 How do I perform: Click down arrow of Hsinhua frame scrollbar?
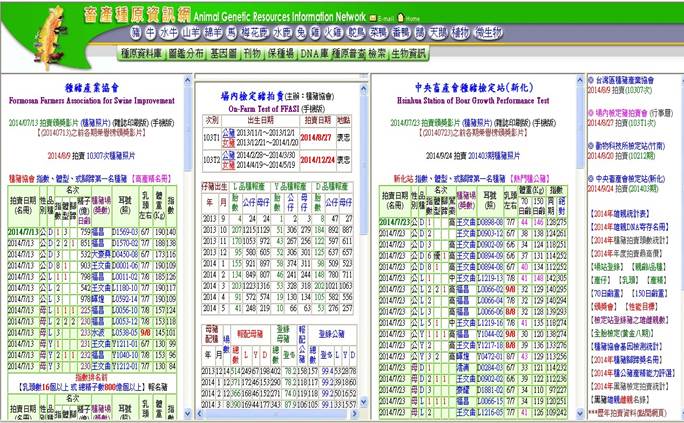pos(580,412)
